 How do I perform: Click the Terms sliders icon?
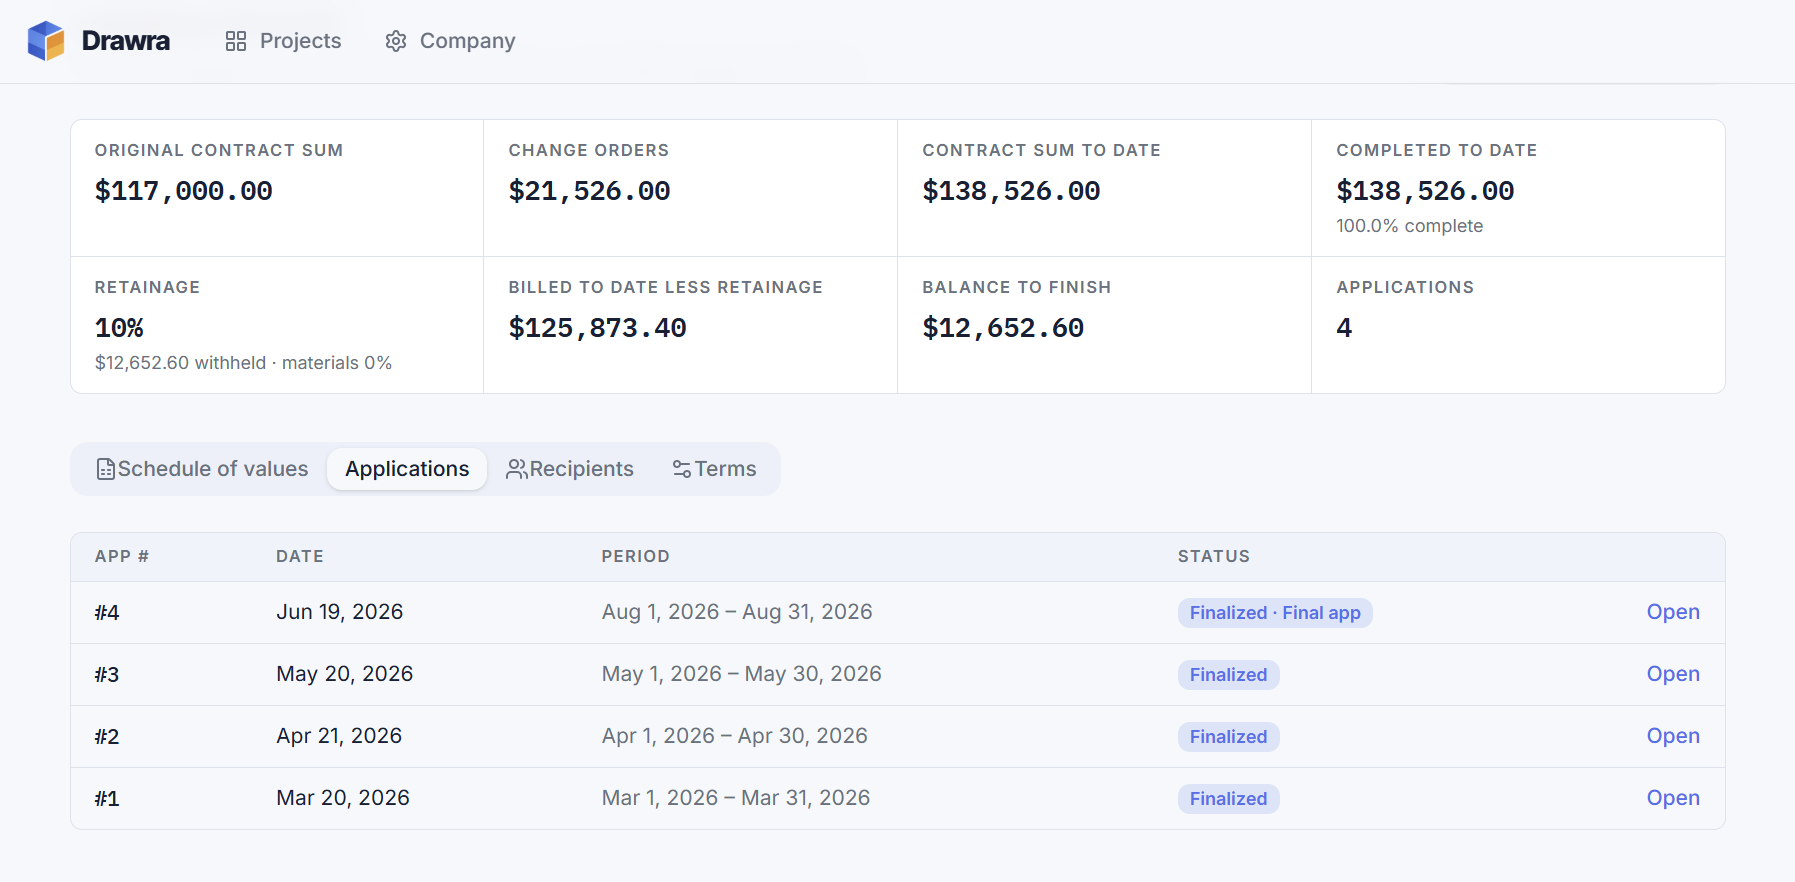pyautogui.click(x=682, y=469)
